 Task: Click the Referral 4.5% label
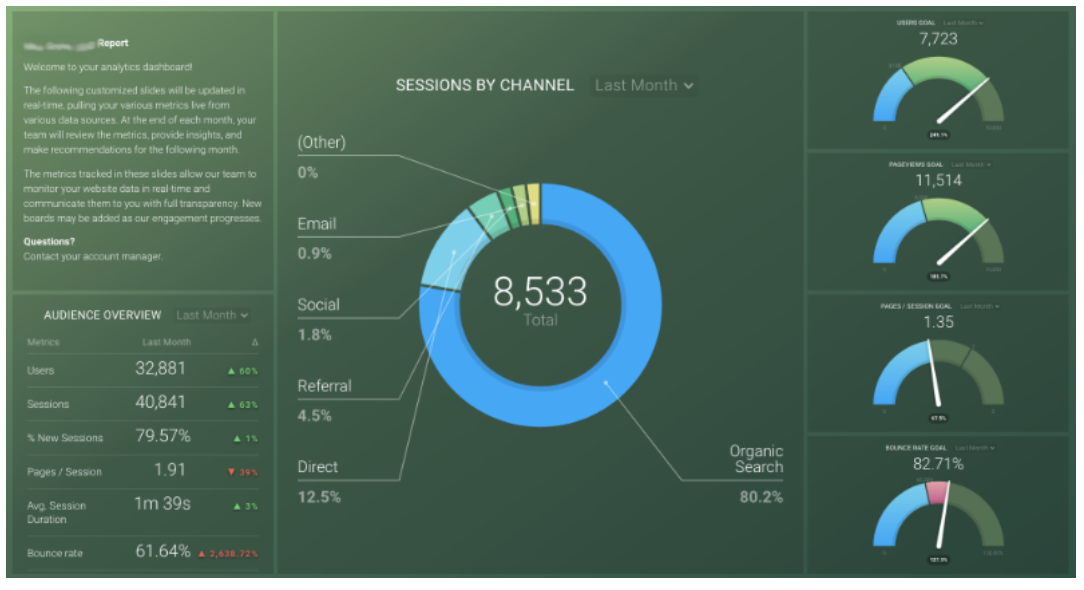[324, 400]
